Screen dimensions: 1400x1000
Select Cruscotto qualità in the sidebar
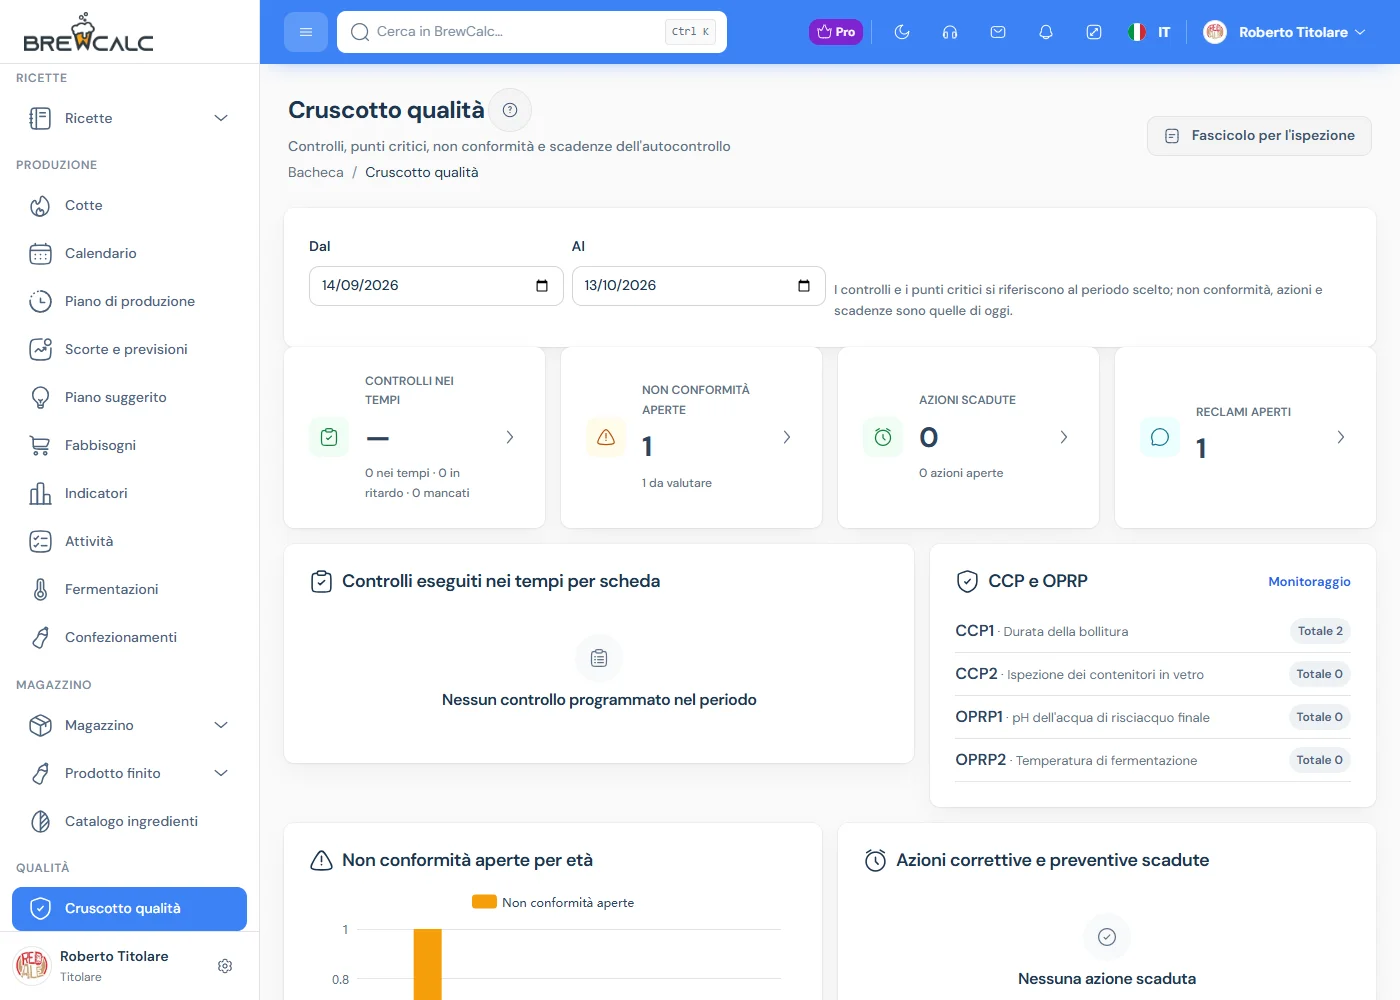pos(130,908)
